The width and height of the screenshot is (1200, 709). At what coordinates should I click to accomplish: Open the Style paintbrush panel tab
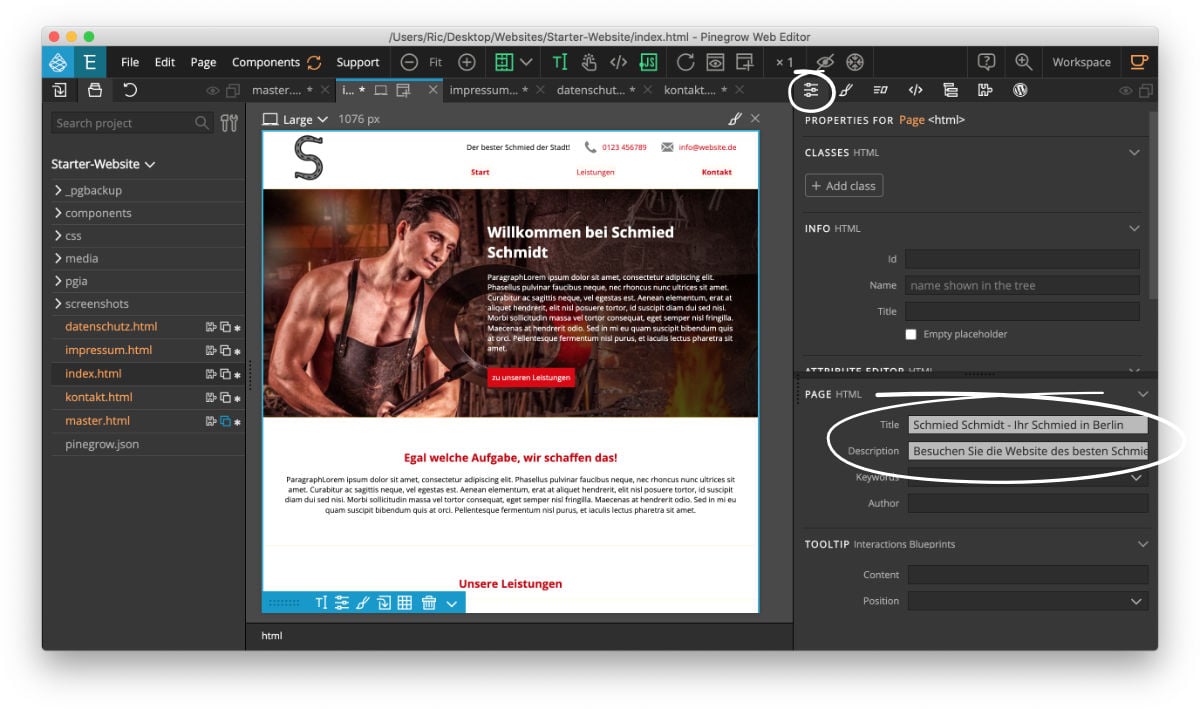[846, 90]
